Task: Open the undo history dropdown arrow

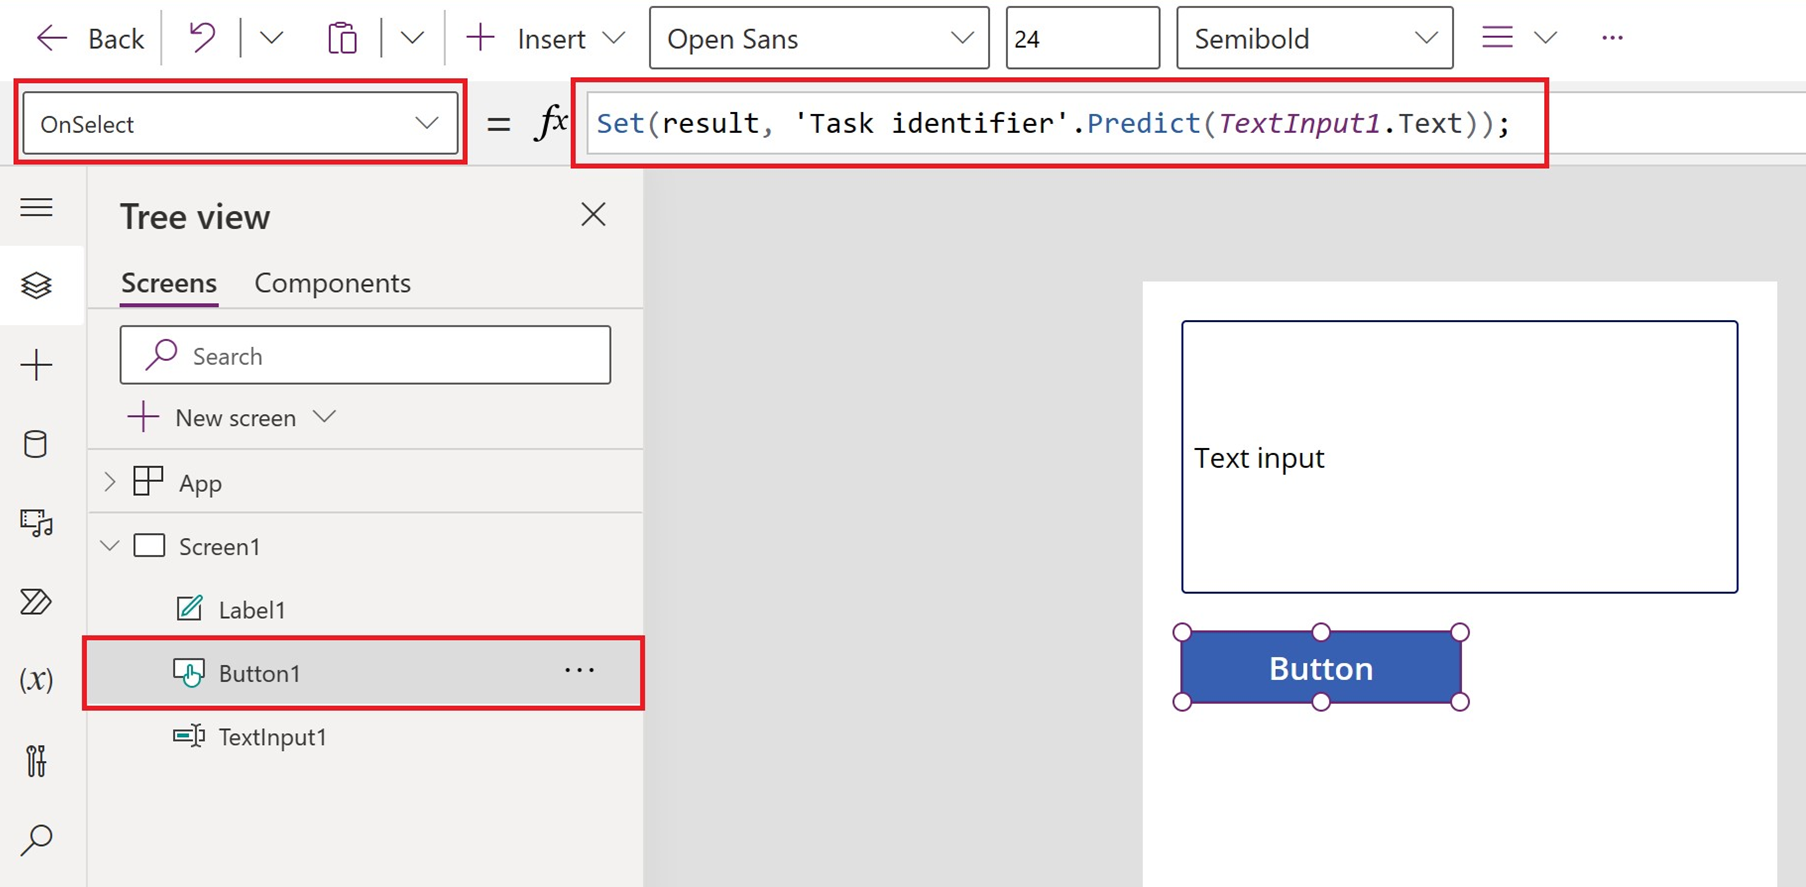Action: (271, 38)
